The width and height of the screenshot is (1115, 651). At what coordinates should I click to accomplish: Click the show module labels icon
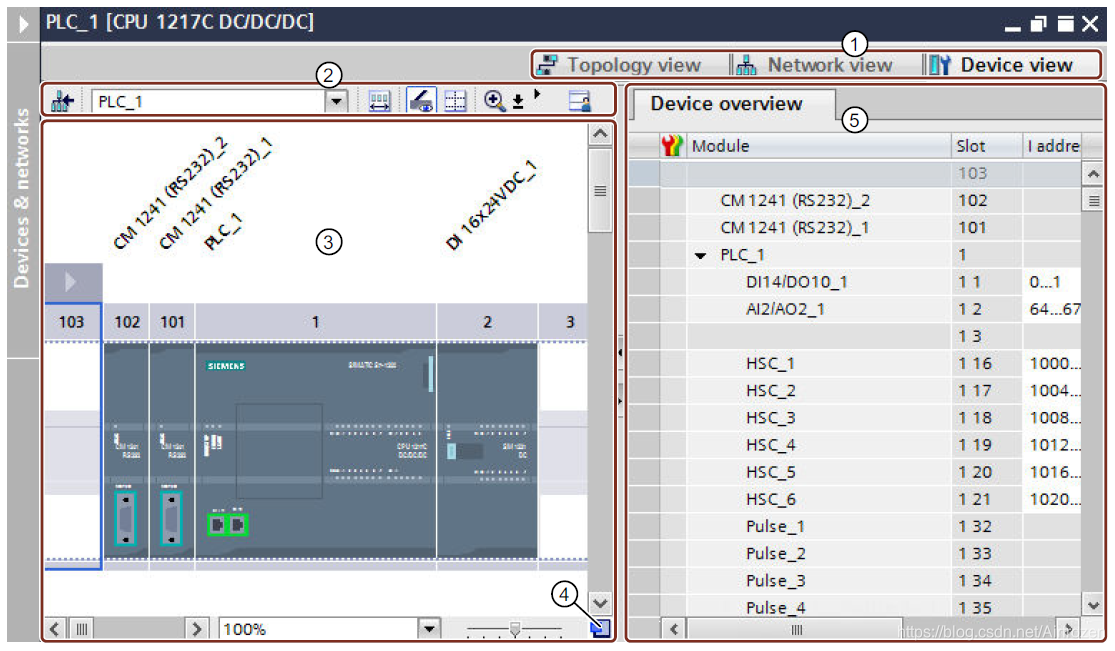pyautogui.click(x=380, y=102)
